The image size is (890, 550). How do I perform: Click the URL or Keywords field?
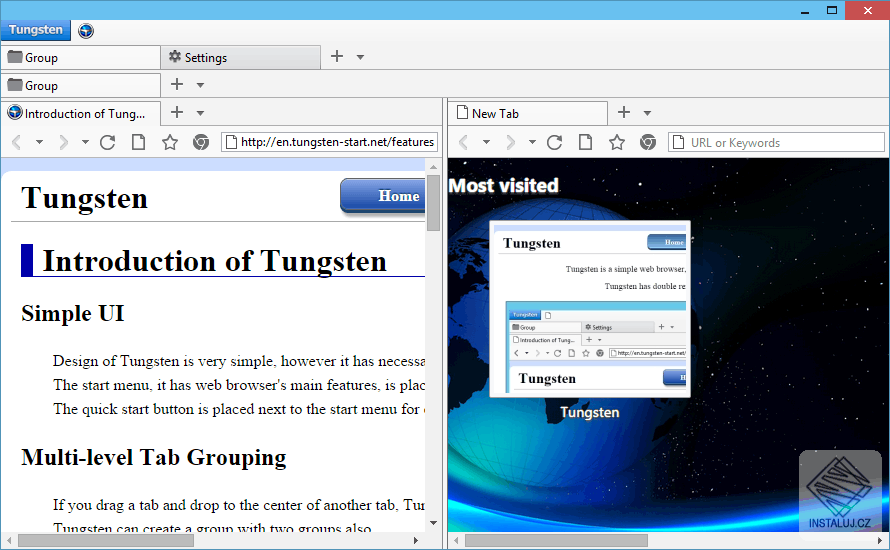[x=776, y=142]
